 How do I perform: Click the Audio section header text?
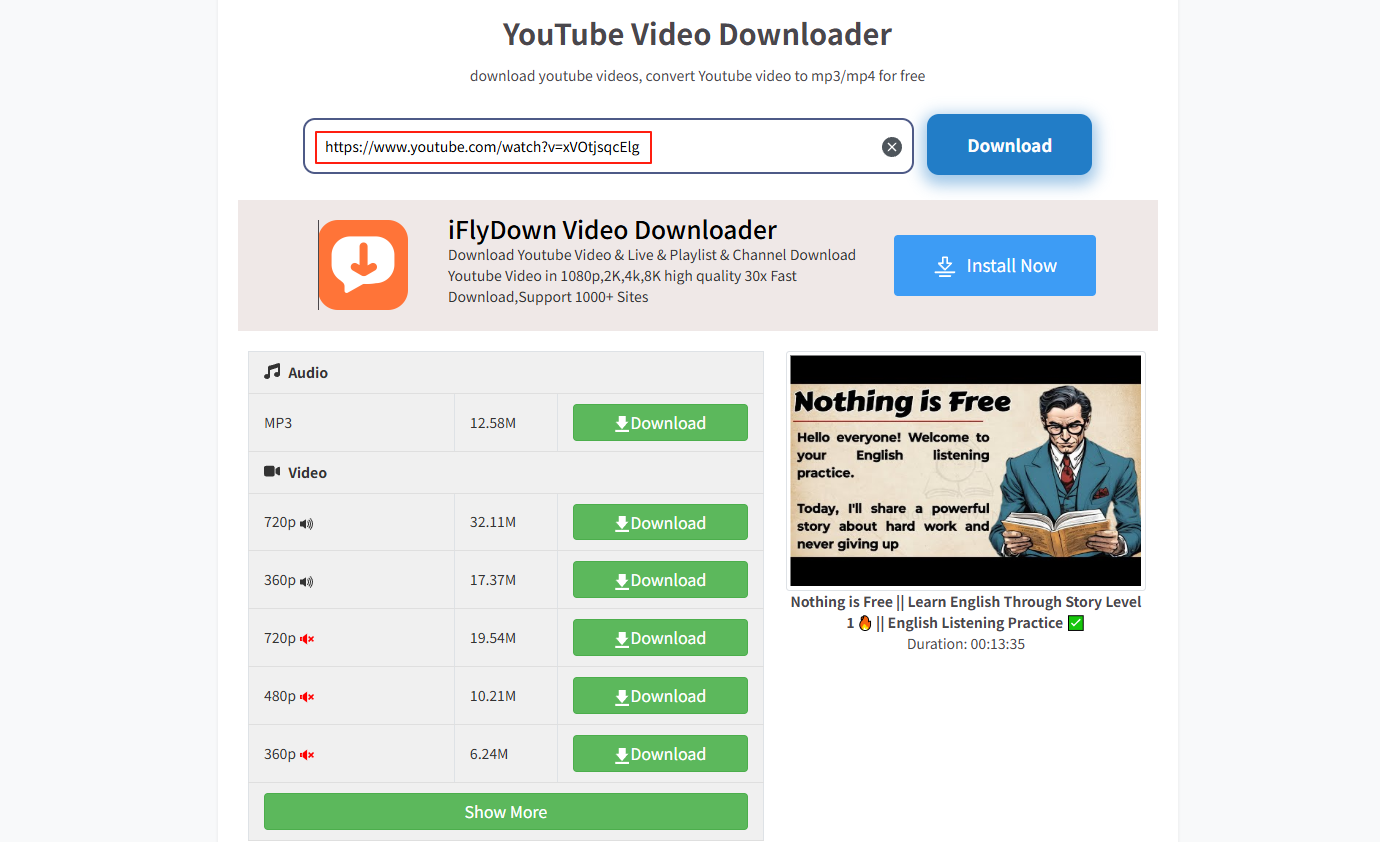[x=308, y=372]
